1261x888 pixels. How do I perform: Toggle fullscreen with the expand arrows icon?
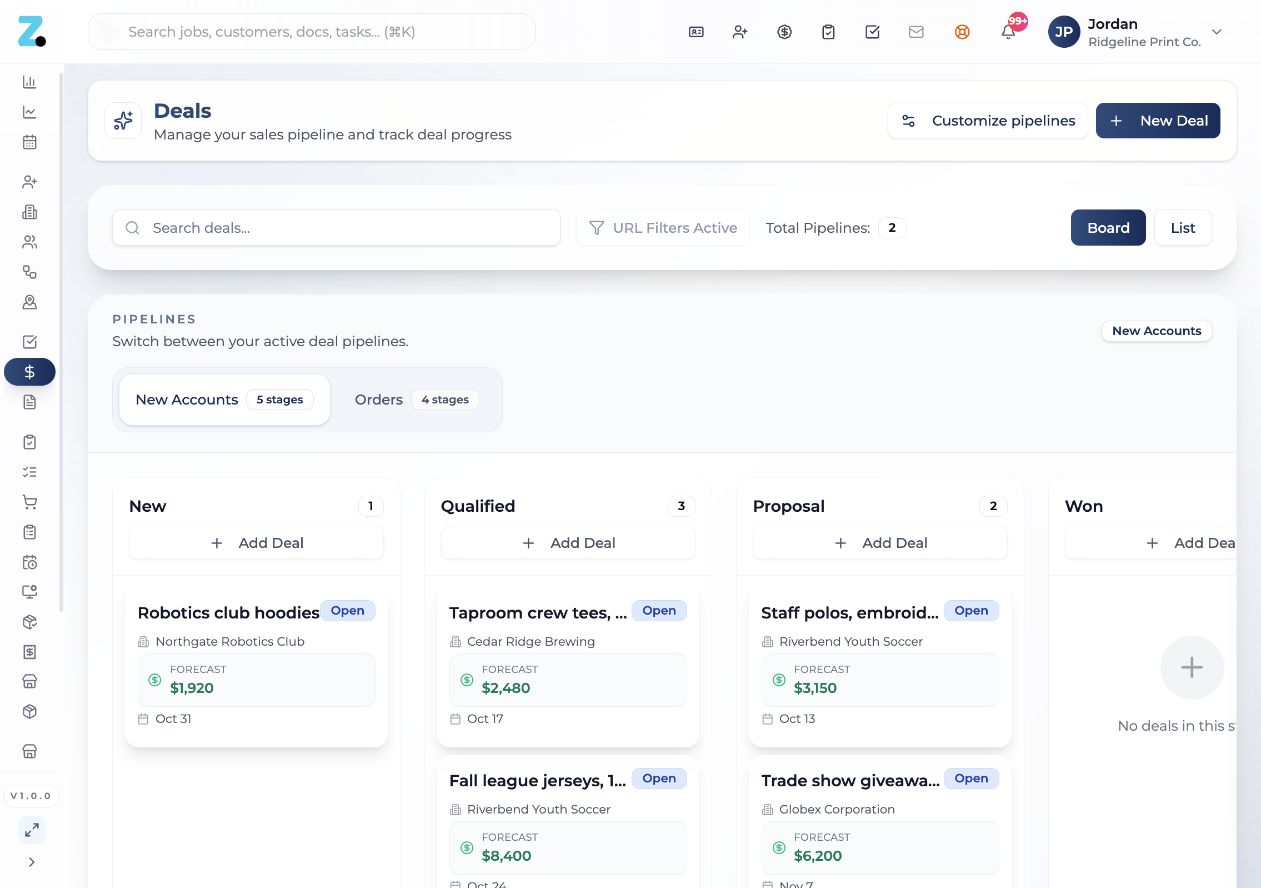[32, 830]
